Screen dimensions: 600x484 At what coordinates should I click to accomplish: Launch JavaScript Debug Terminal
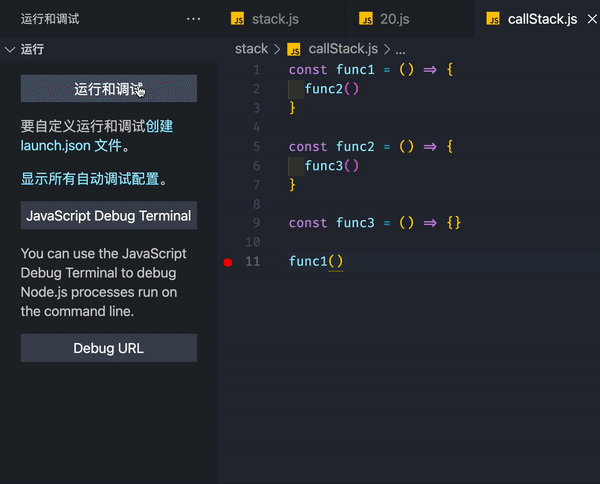click(108, 216)
